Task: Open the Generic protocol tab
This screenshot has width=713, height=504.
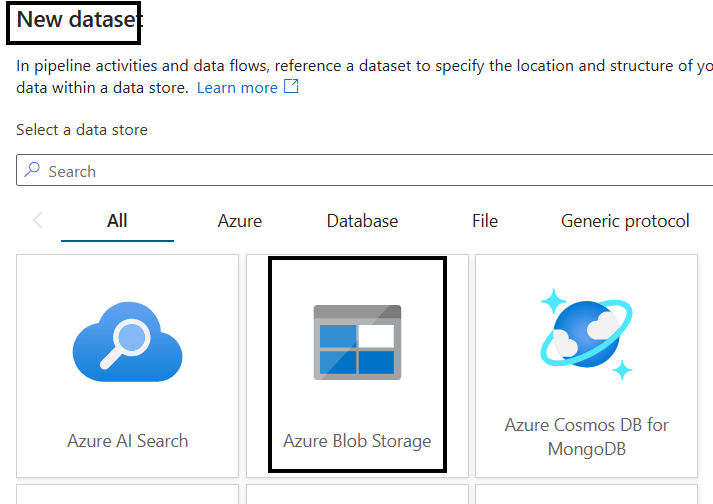Action: tap(625, 221)
